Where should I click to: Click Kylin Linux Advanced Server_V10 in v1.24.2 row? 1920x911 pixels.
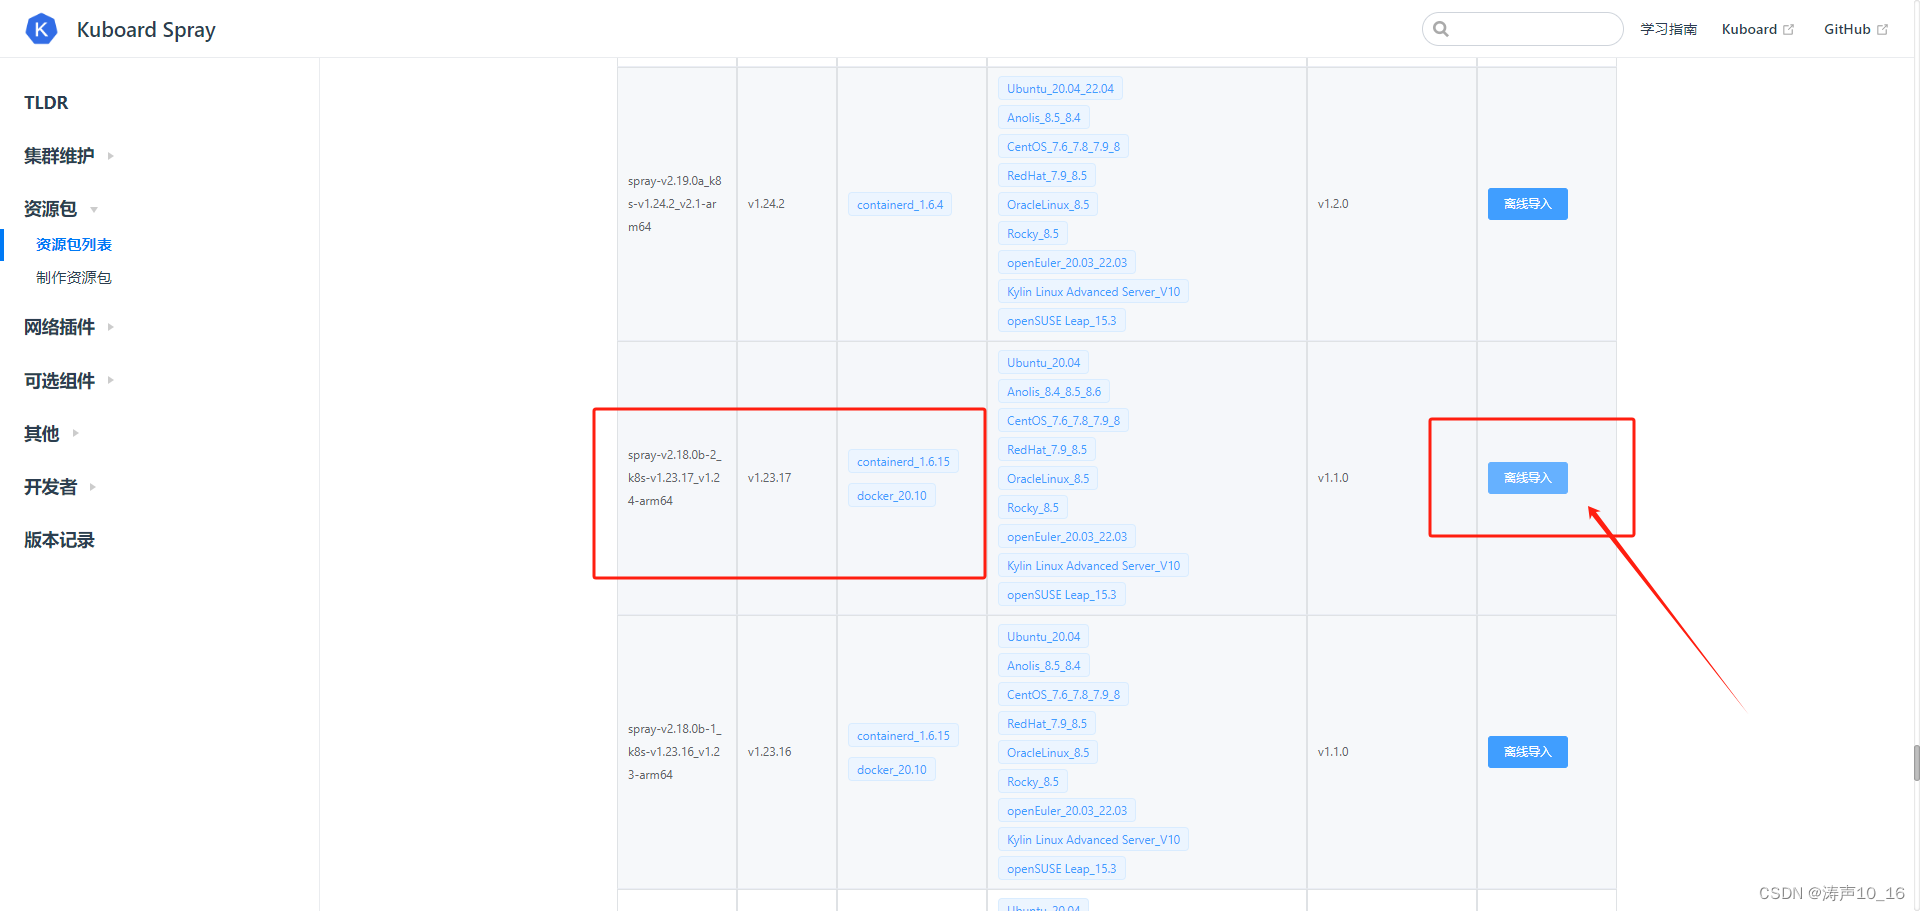pos(1093,291)
